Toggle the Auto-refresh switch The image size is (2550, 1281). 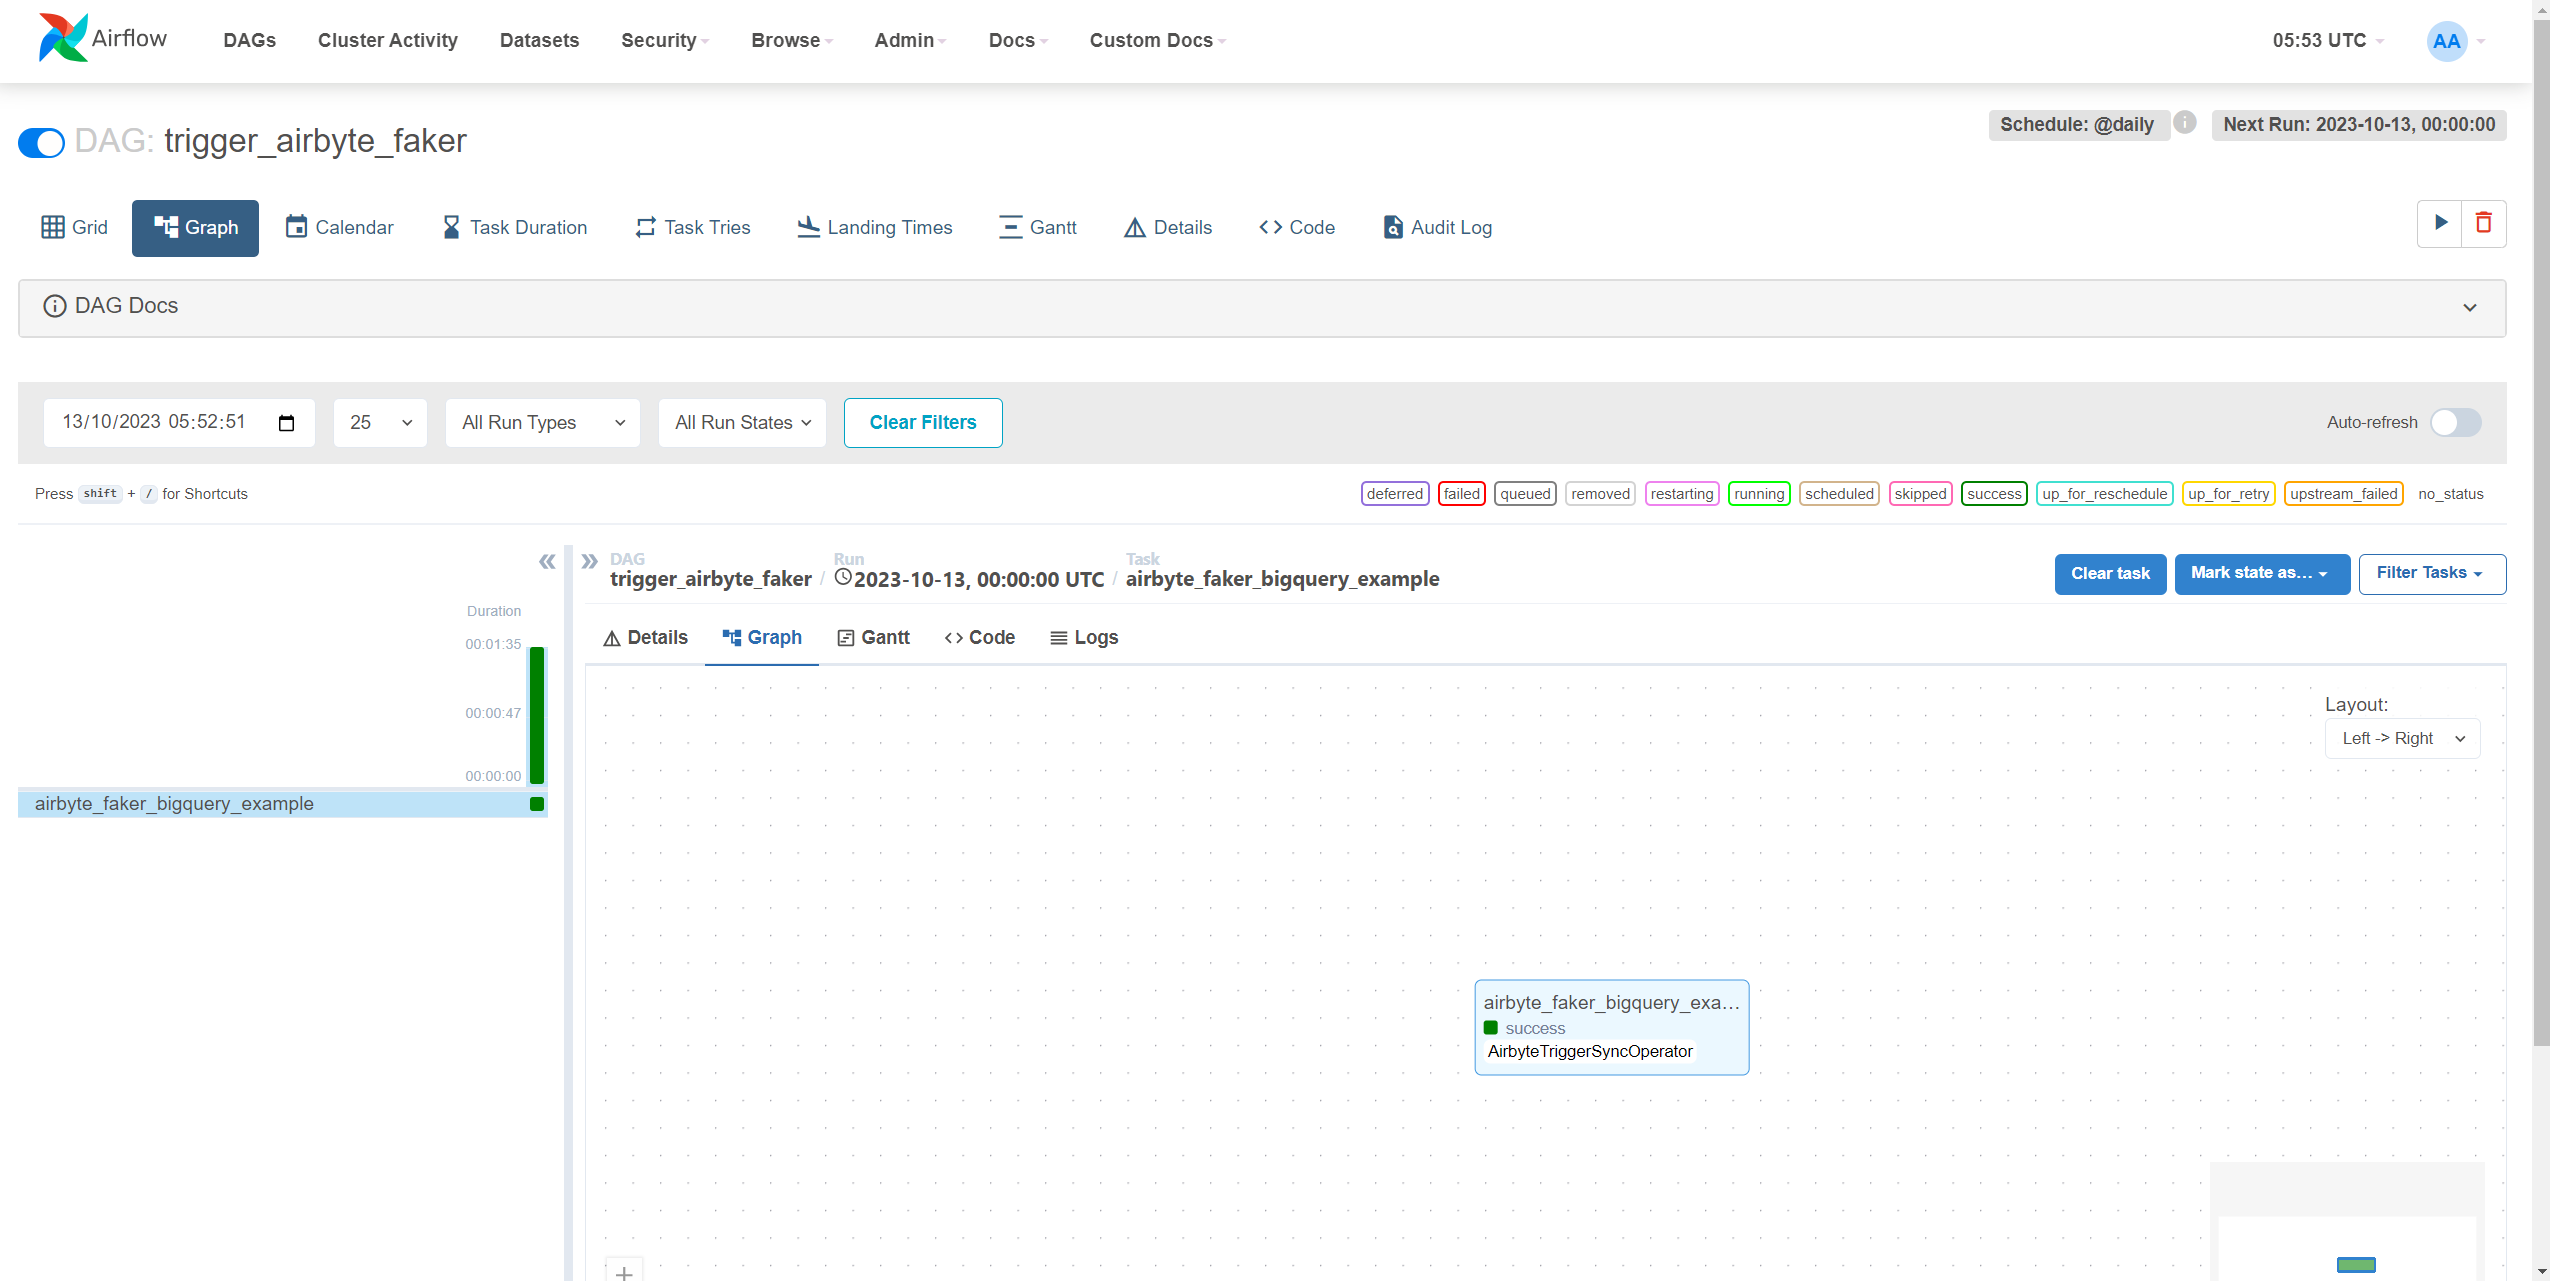[2457, 422]
